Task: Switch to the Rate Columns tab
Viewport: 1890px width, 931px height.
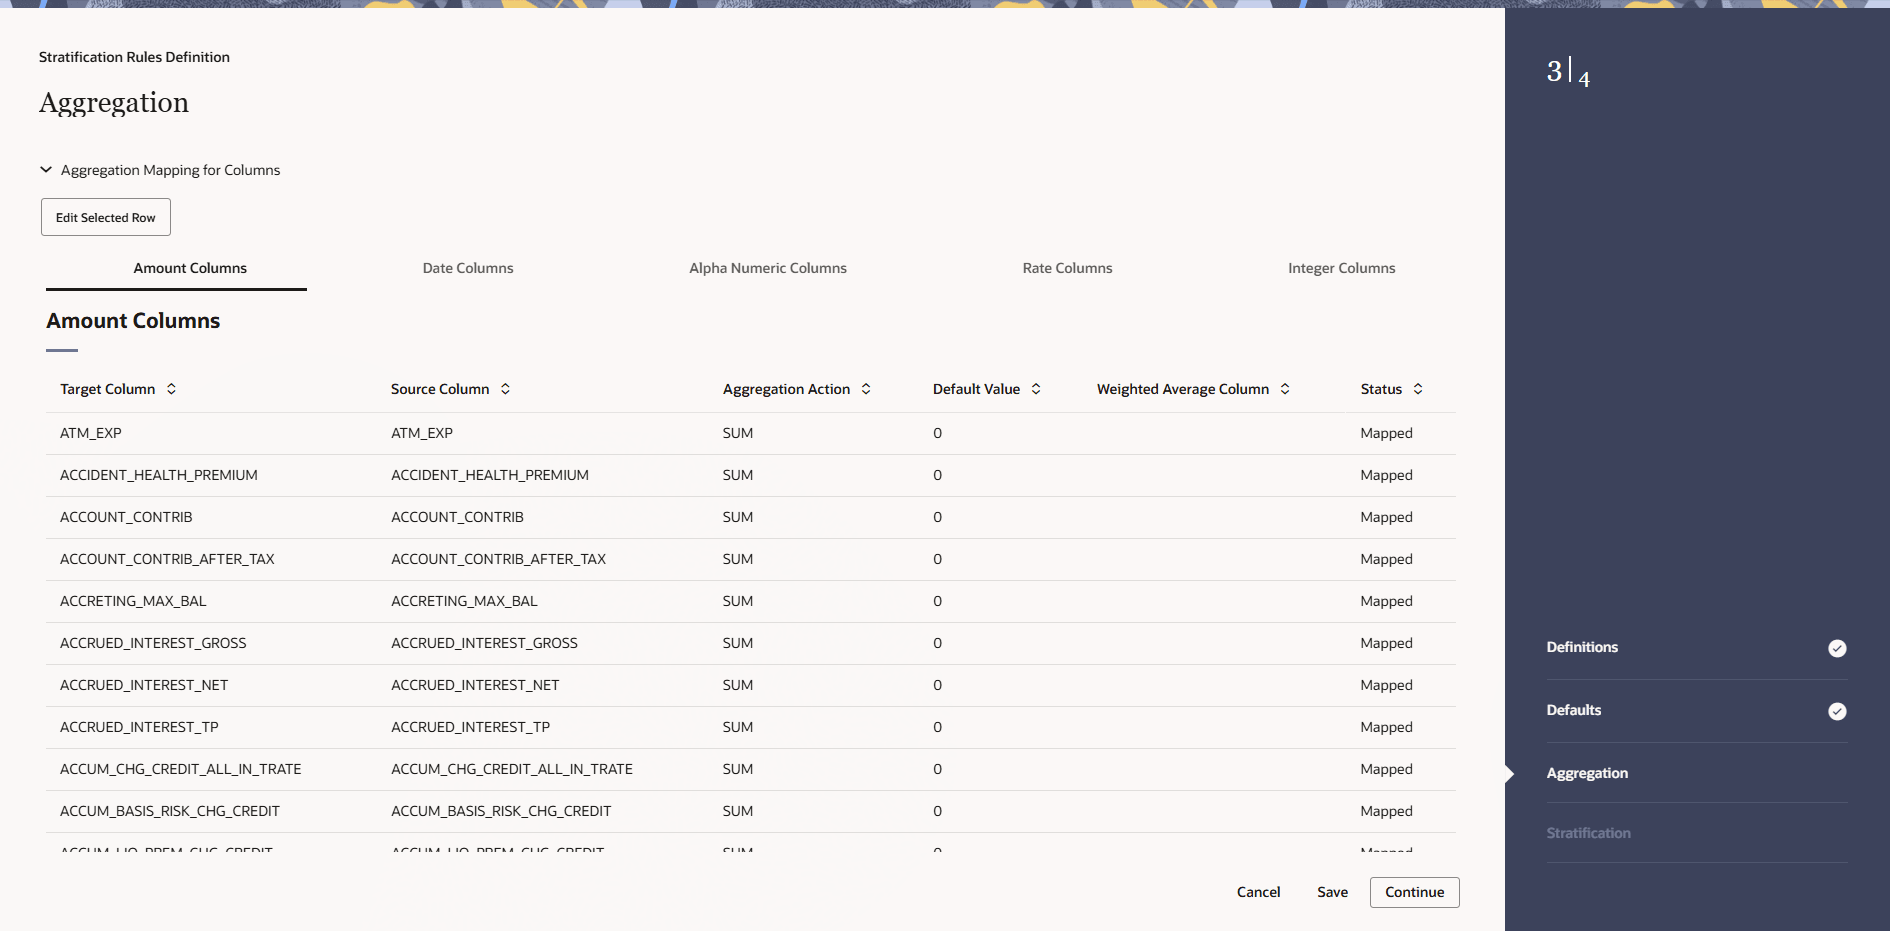Action: 1066,268
